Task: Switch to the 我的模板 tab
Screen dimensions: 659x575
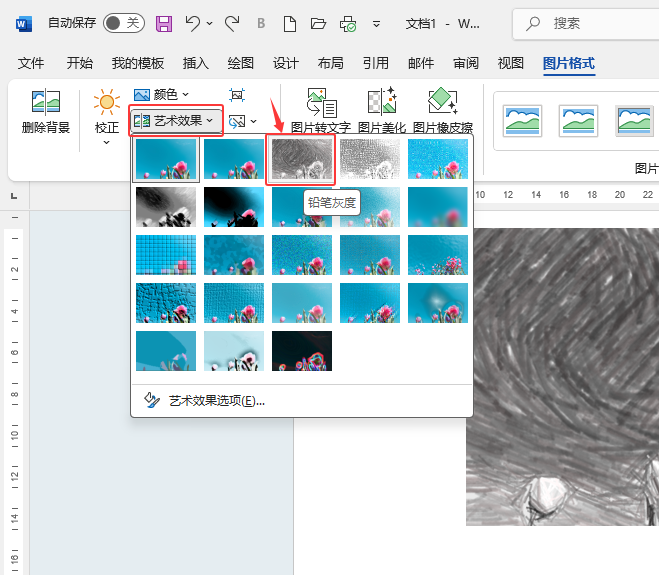Action: click(x=138, y=63)
